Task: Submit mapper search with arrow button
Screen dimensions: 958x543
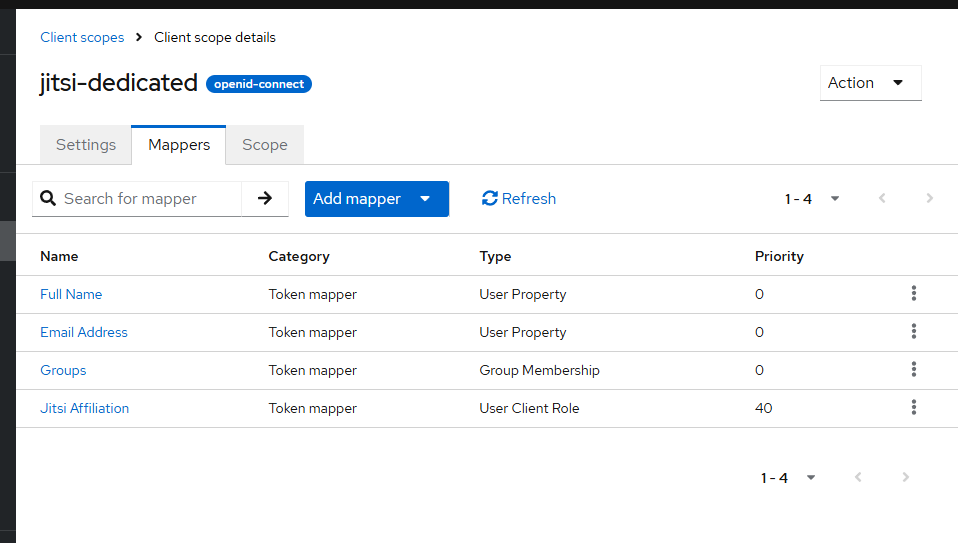Action: click(x=265, y=198)
